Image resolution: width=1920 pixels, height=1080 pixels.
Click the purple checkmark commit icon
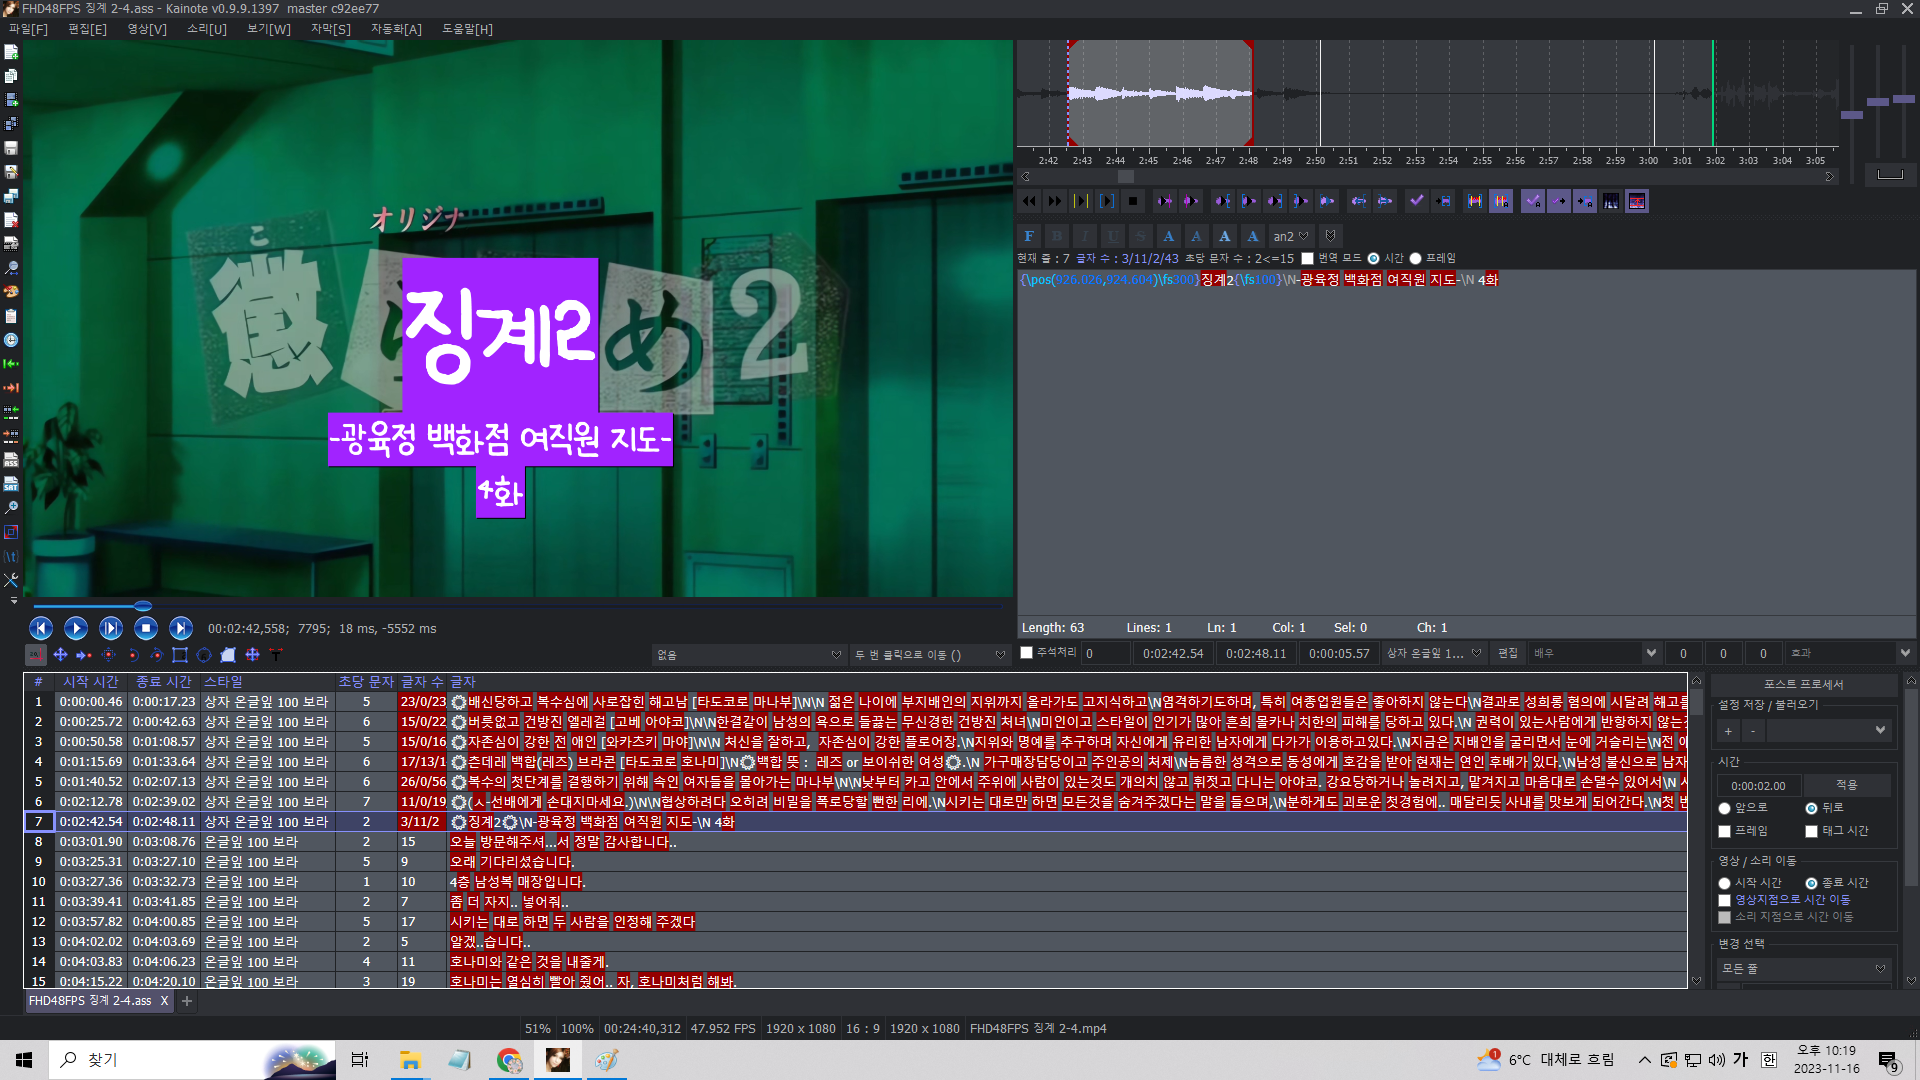1417,201
